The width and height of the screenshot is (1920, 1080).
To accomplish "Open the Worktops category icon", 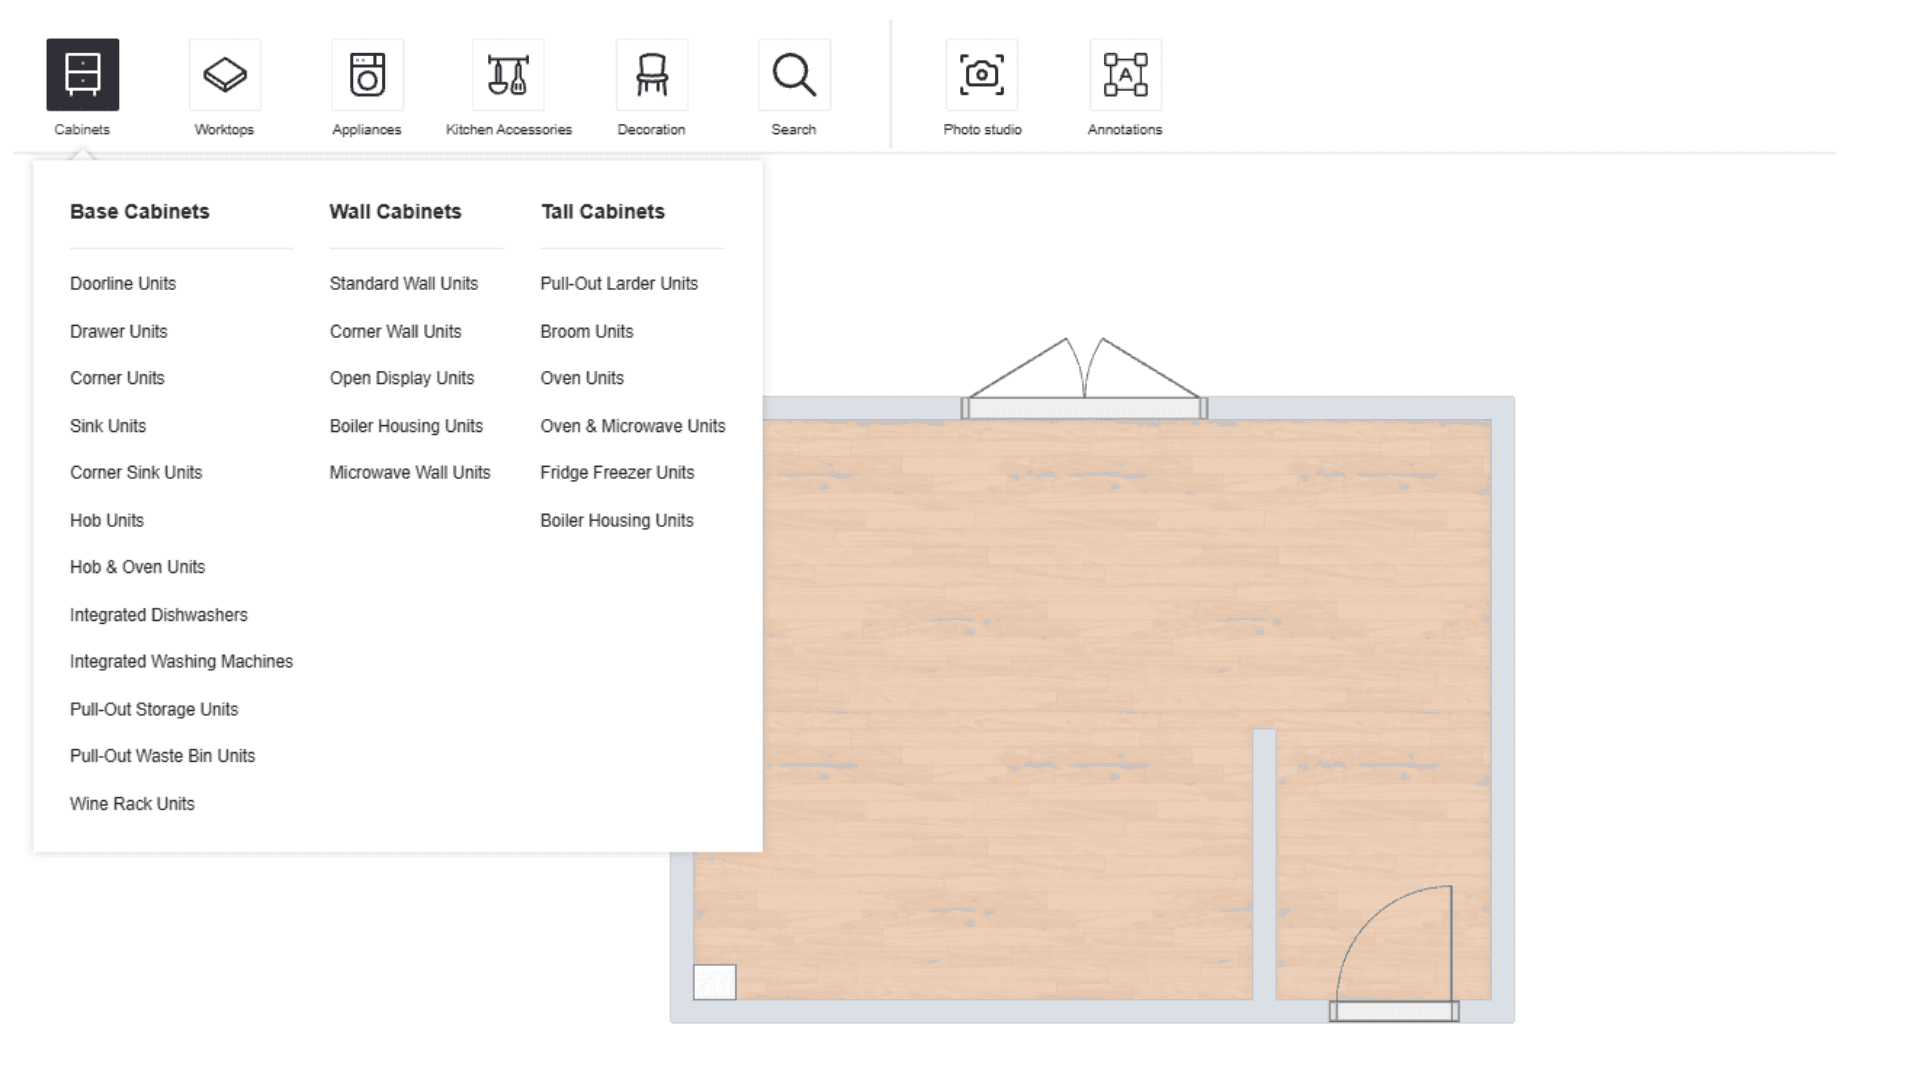I will tap(225, 75).
